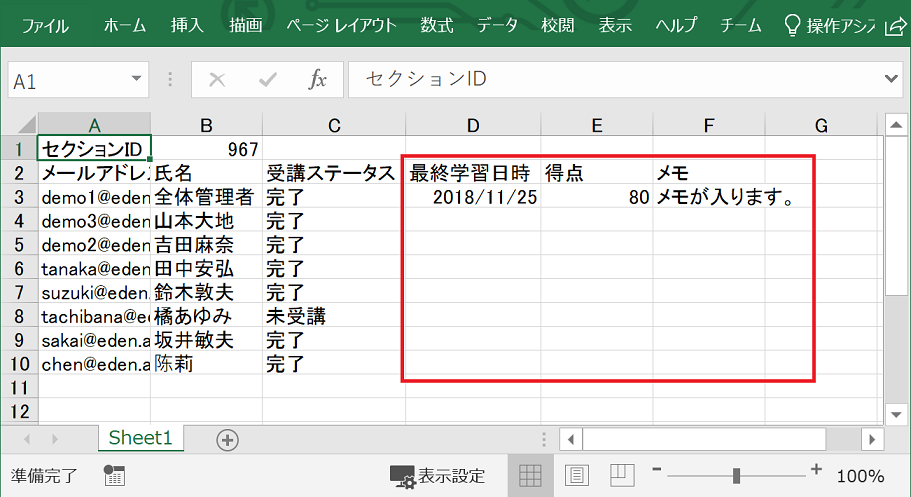
Task: Click the name cell 田中安弘
Action: pyautogui.click(x=206, y=268)
